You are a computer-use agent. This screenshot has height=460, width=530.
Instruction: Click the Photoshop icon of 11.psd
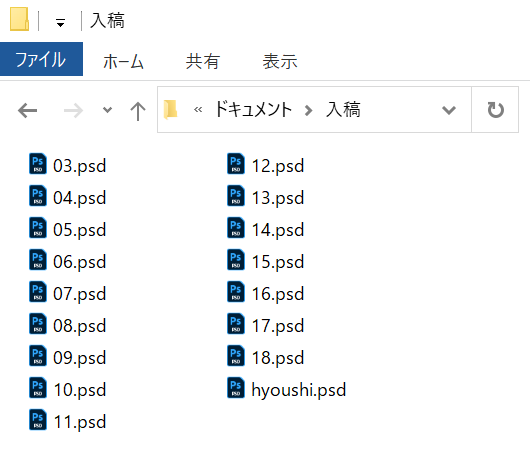tap(38, 420)
